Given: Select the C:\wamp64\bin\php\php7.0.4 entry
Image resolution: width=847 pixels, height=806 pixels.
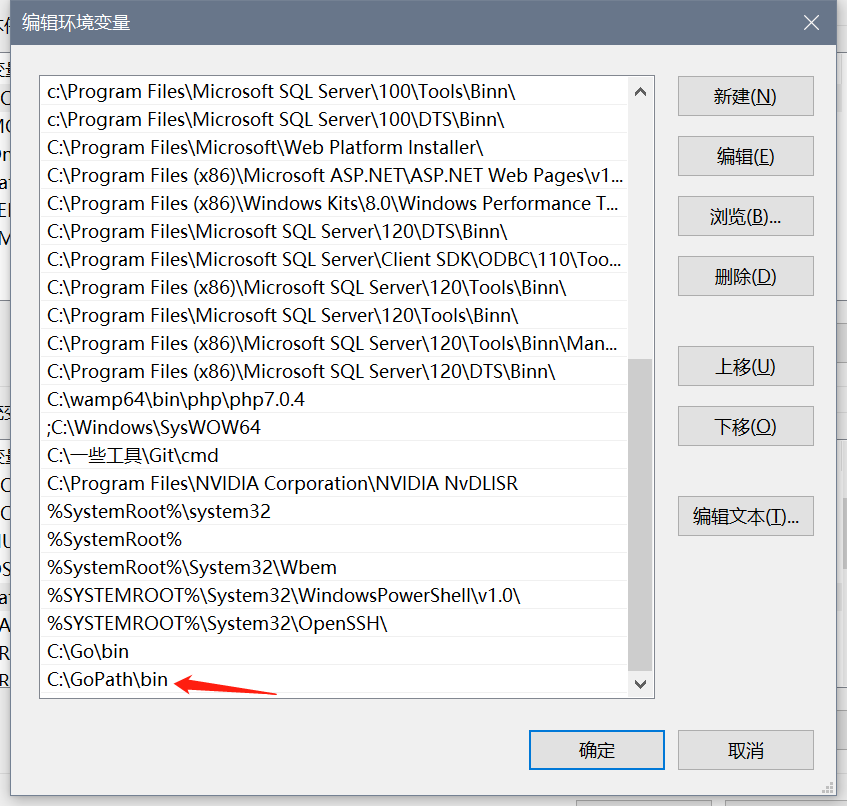Looking at the screenshot, I should [x=334, y=400].
